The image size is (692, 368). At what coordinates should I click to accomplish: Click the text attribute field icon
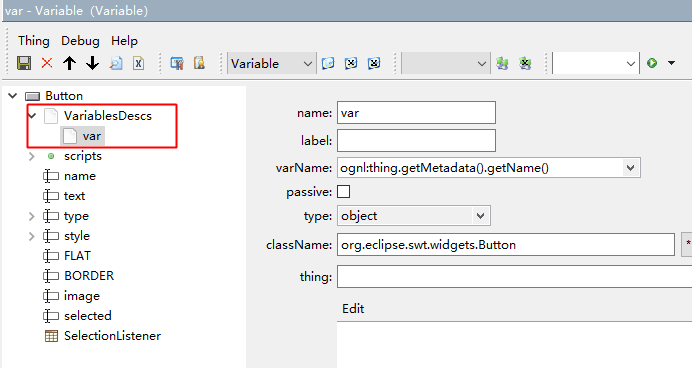(x=51, y=196)
